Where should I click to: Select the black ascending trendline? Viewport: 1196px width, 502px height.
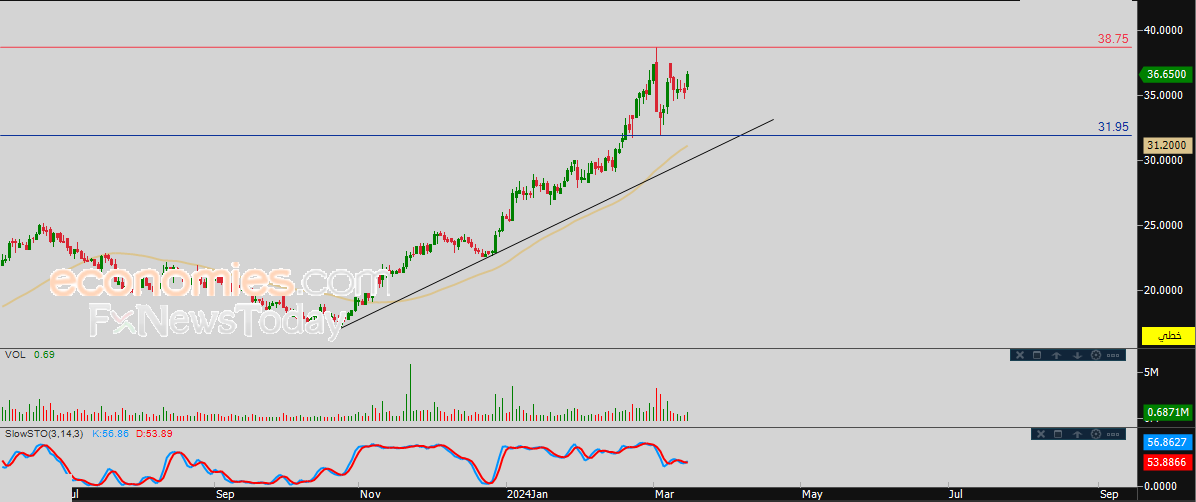click(557, 224)
